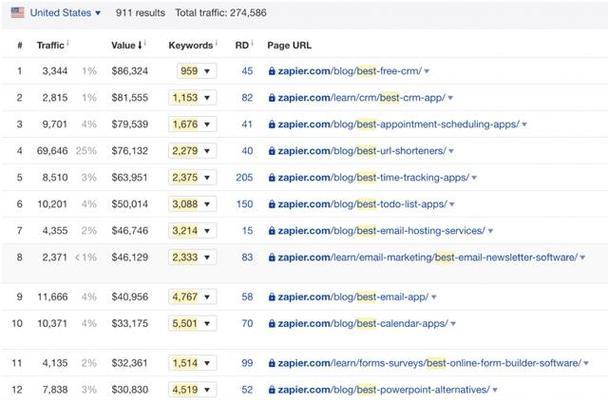This screenshot has width=608, height=400.
Task: Select the traffic value 69,646
Action: click(52, 151)
